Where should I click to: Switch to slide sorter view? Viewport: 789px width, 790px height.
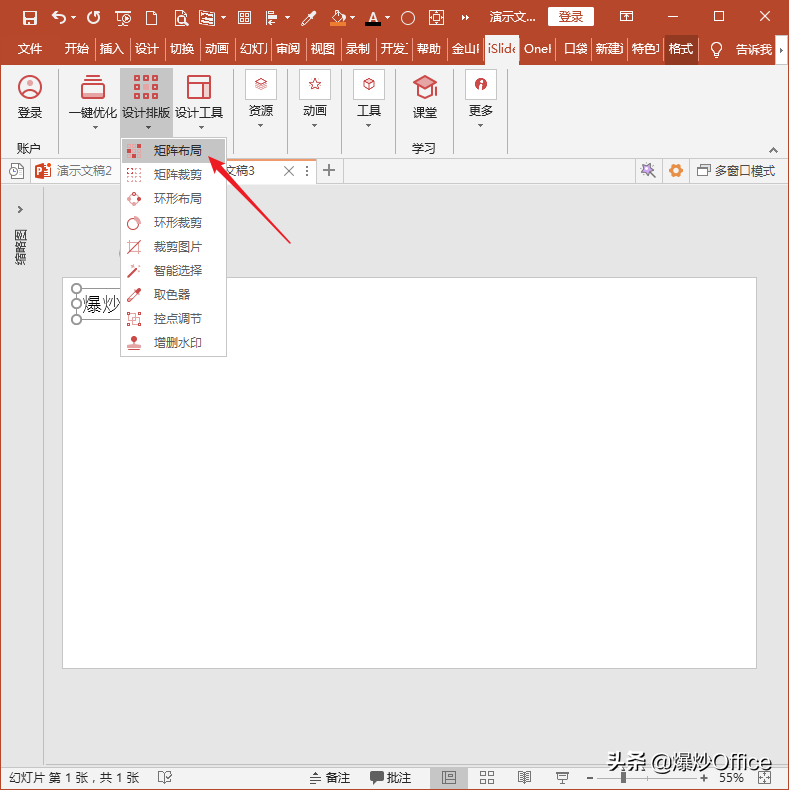click(x=487, y=777)
